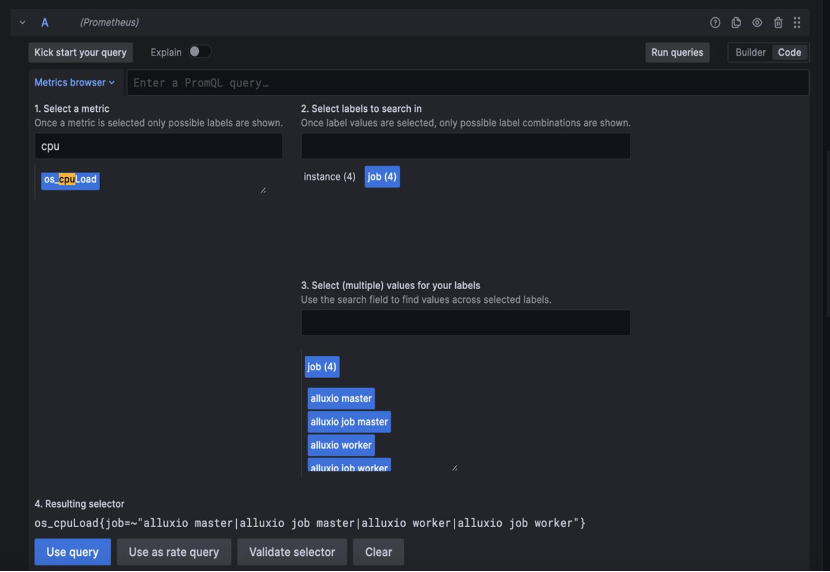Viewport: 830px width, 572px height.
Task: Duplicate query A with the copy icon
Action: click(736, 22)
